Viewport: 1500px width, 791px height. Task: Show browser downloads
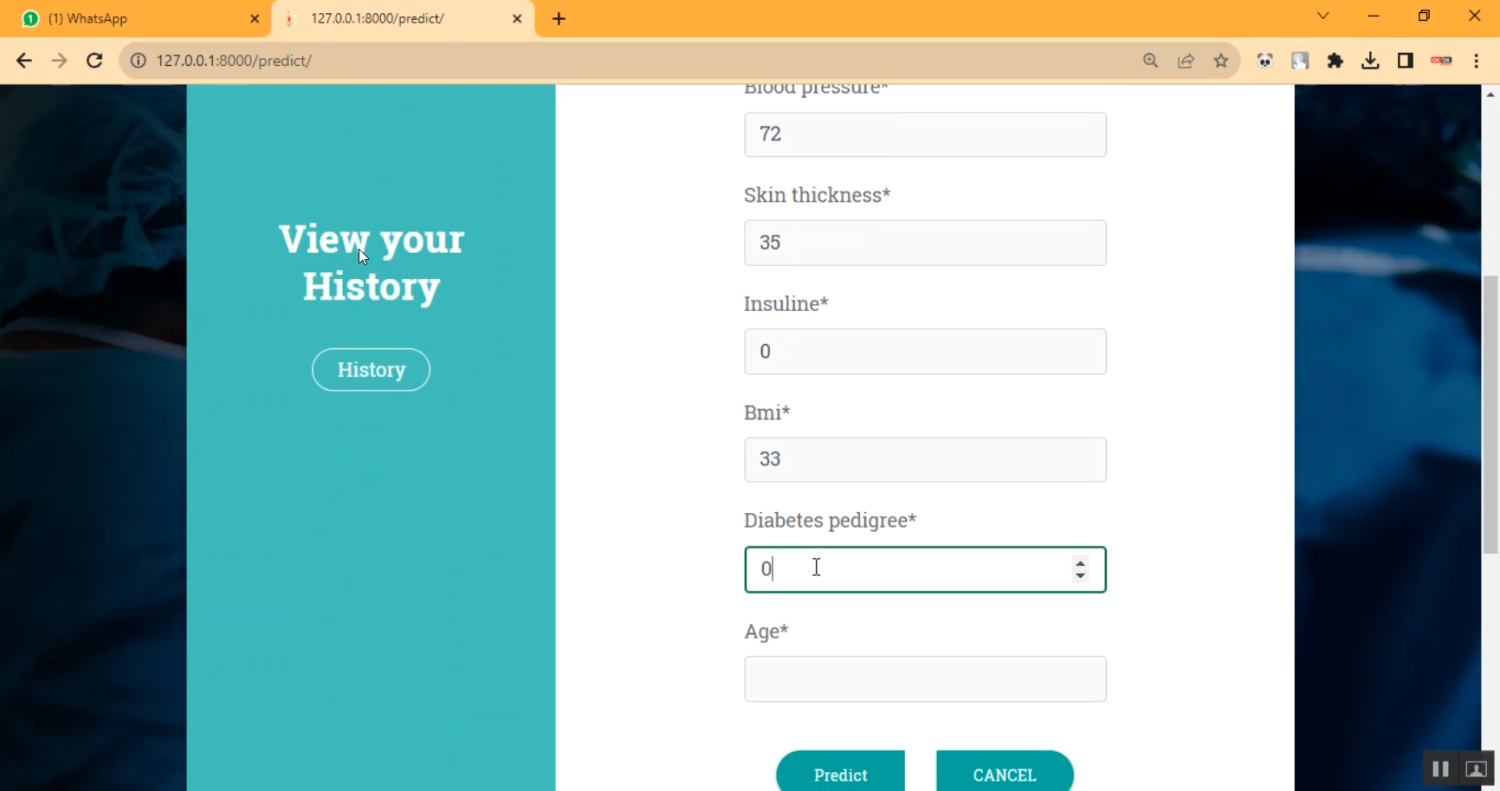[x=1370, y=61]
